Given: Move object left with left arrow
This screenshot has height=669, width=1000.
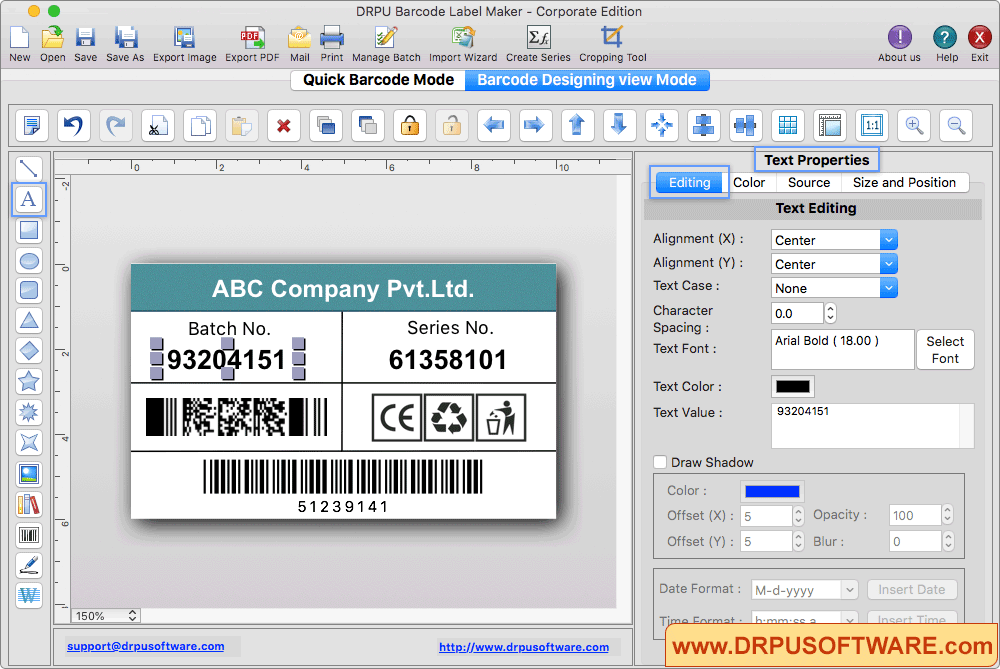Looking at the screenshot, I should (x=494, y=125).
